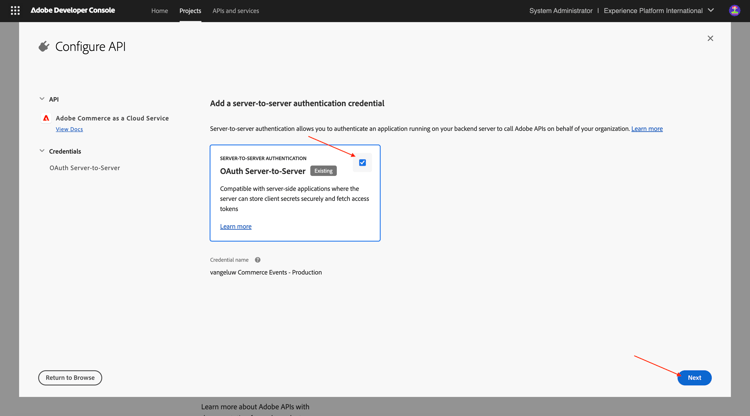Uncheck the OAuth Server-to-Server checkbox
Image resolution: width=750 pixels, height=416 pixels.
click(363, 163)
